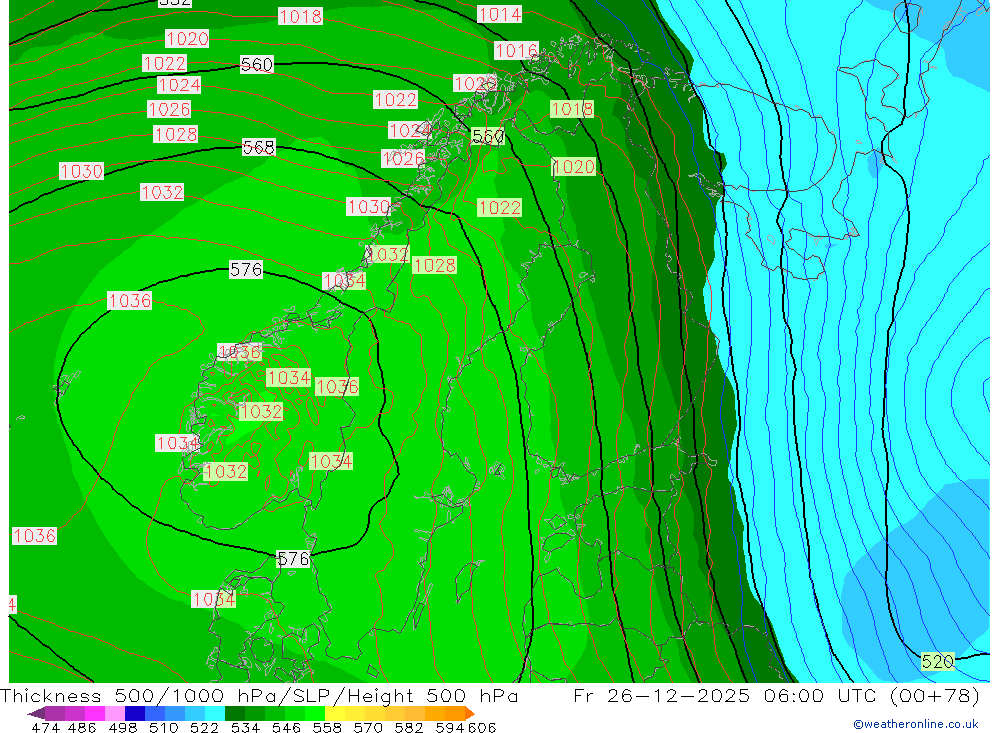Click the 520 contour label on blue area
The width and height of the screenshot is (1000, 733).
(x=938, y=662)
